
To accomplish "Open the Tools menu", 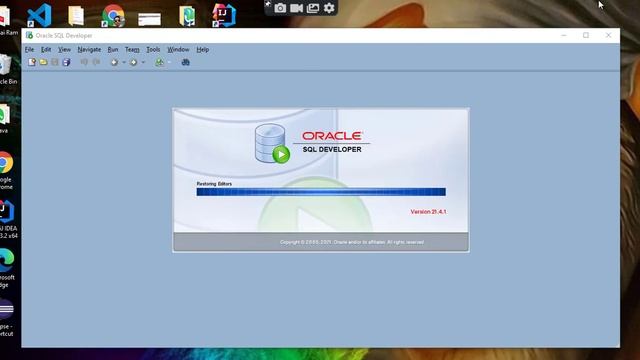I will (153, 49).
